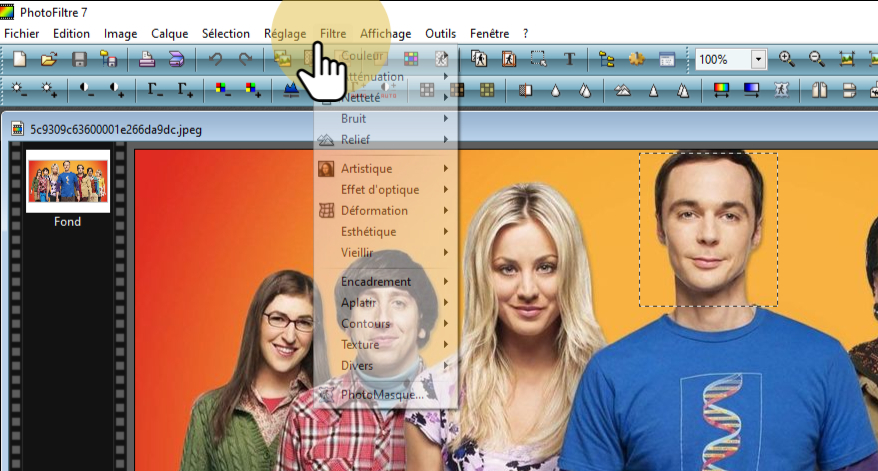Undo the last action

[x=215, y=59]
